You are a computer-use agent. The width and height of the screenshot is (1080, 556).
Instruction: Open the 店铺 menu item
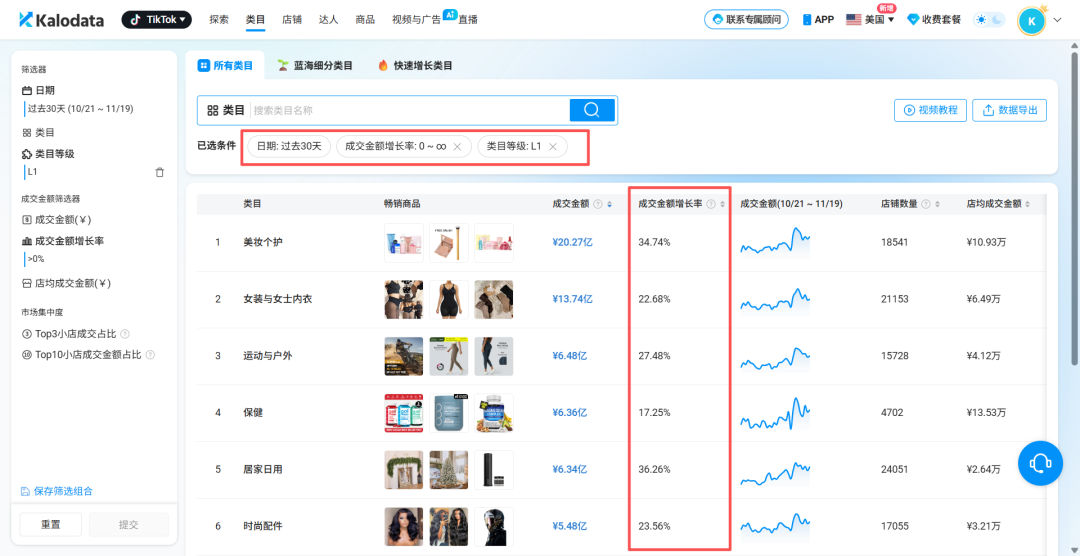[x=292, y=20]
